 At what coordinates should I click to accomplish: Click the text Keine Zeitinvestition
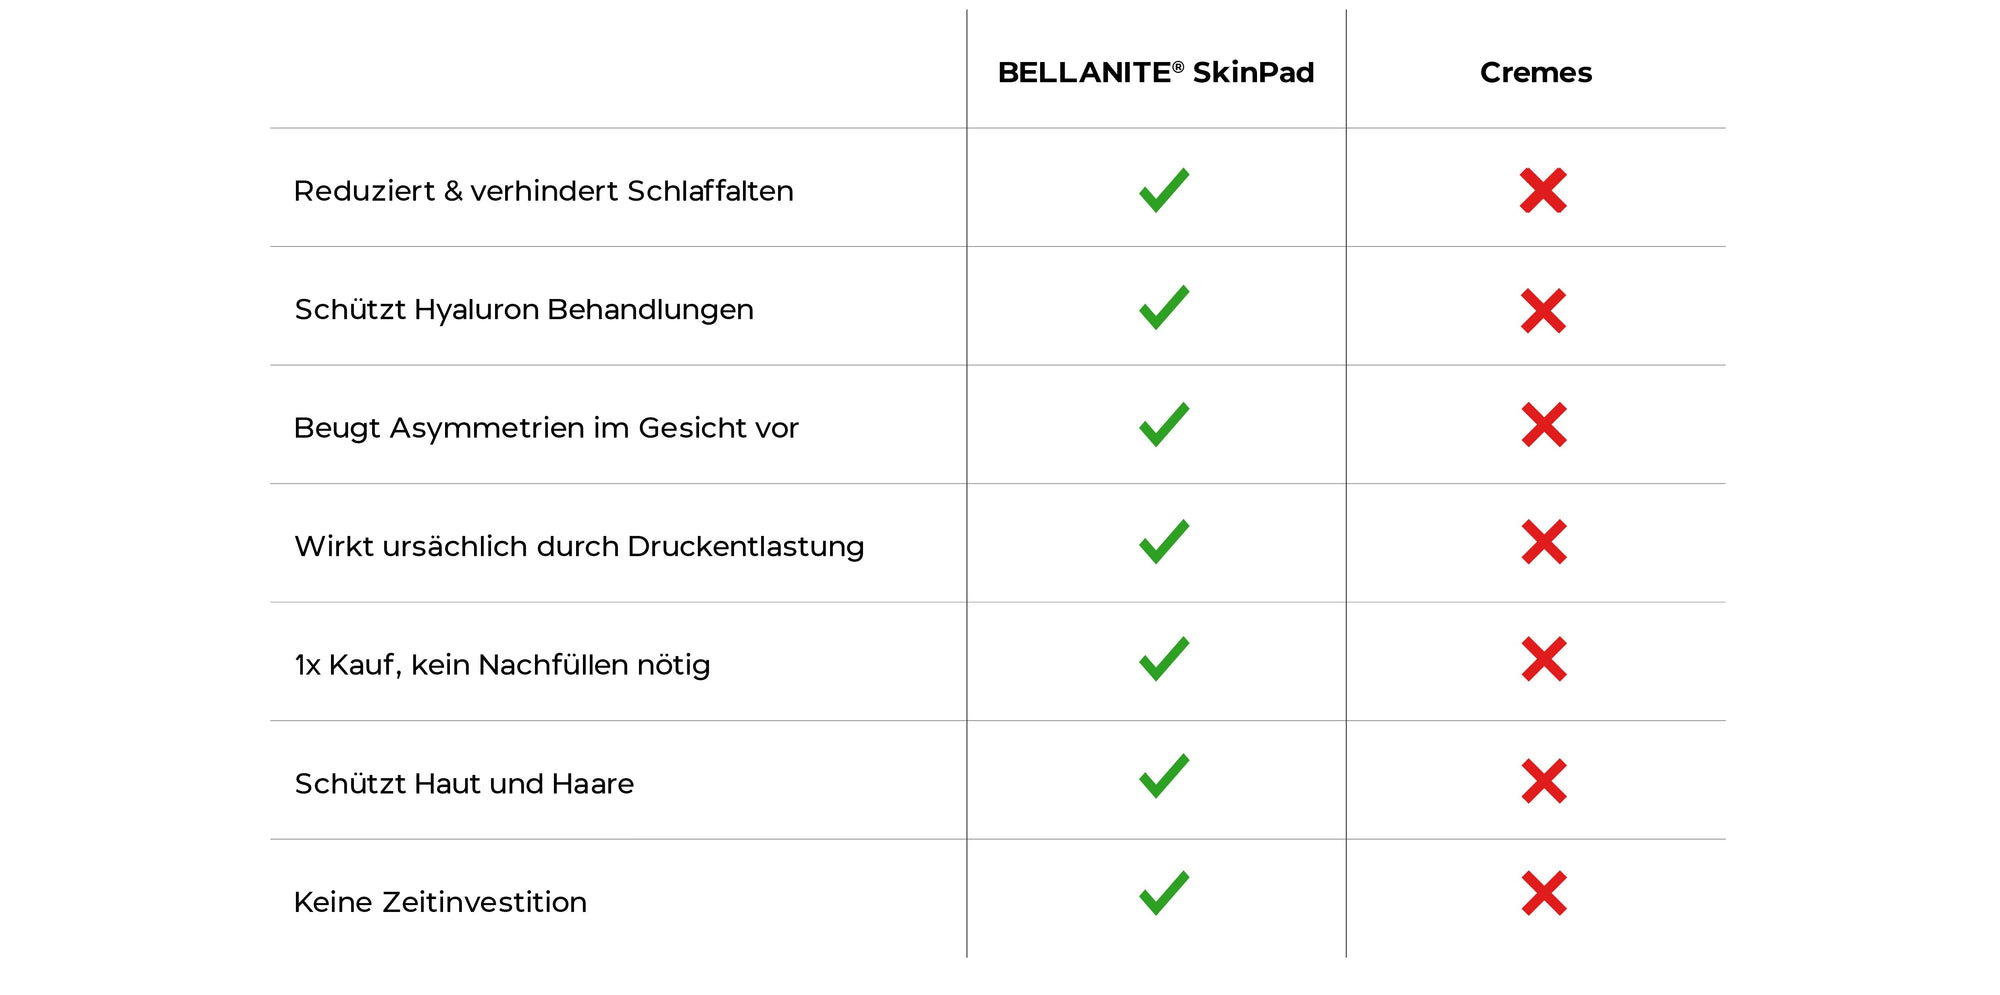[x=440, y=902]
